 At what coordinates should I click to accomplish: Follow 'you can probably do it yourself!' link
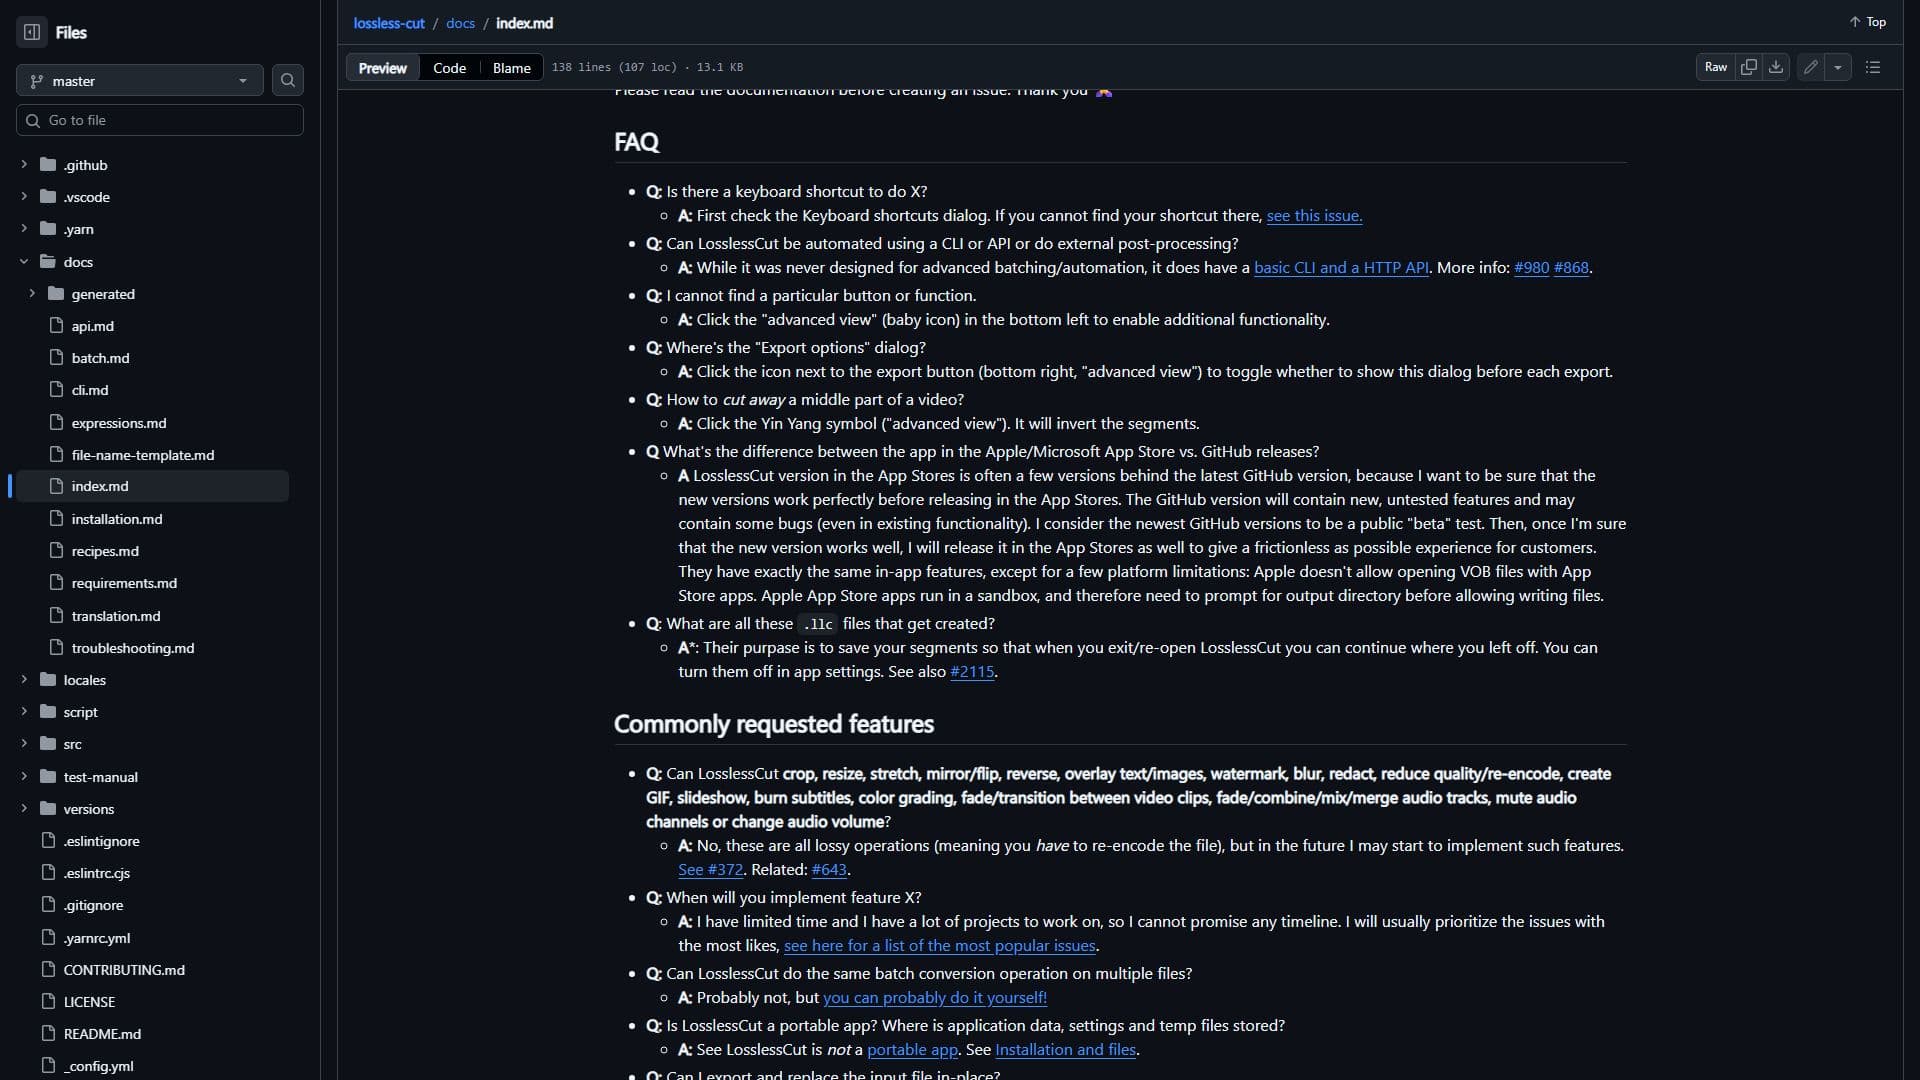coord(935,997)
